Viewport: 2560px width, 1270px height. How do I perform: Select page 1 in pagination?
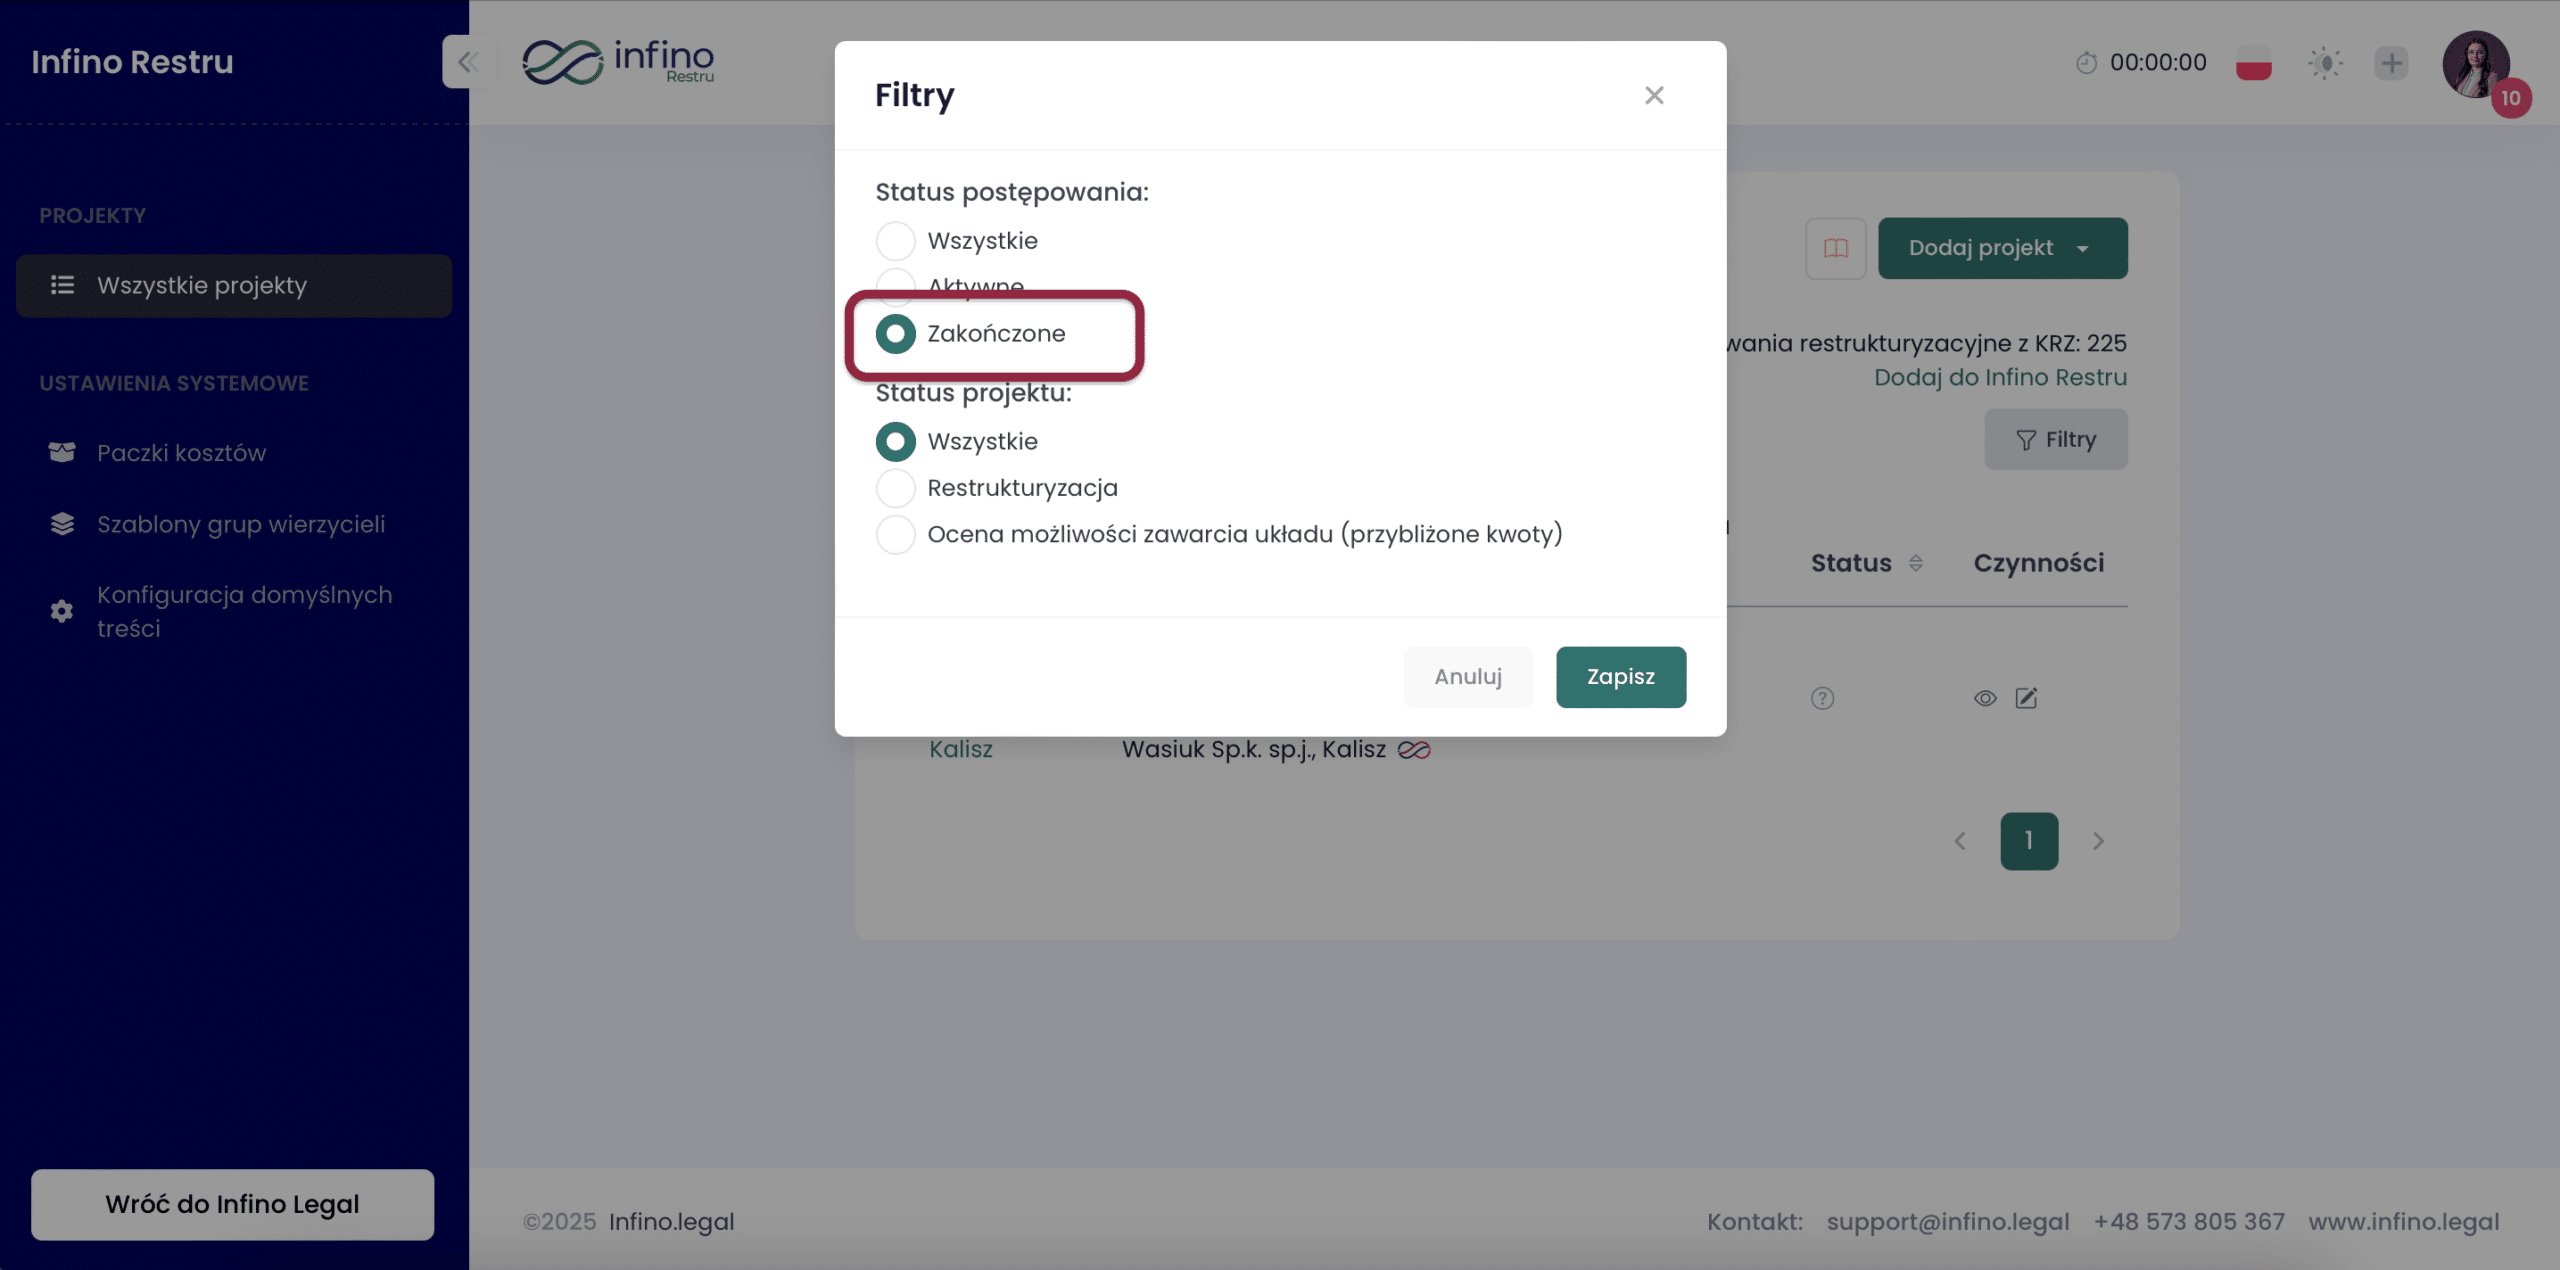(2029, 841)
